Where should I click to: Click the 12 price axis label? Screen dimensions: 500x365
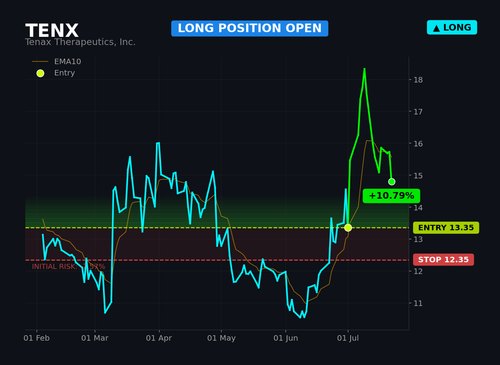coord(418,271)
